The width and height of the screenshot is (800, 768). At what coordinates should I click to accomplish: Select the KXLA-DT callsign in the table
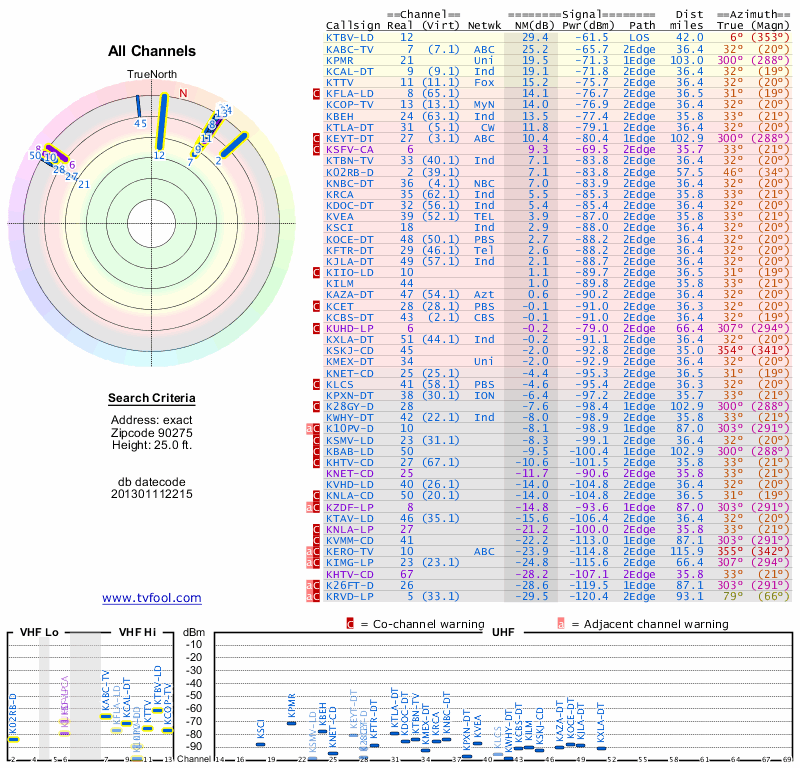[x=350, y=339]
